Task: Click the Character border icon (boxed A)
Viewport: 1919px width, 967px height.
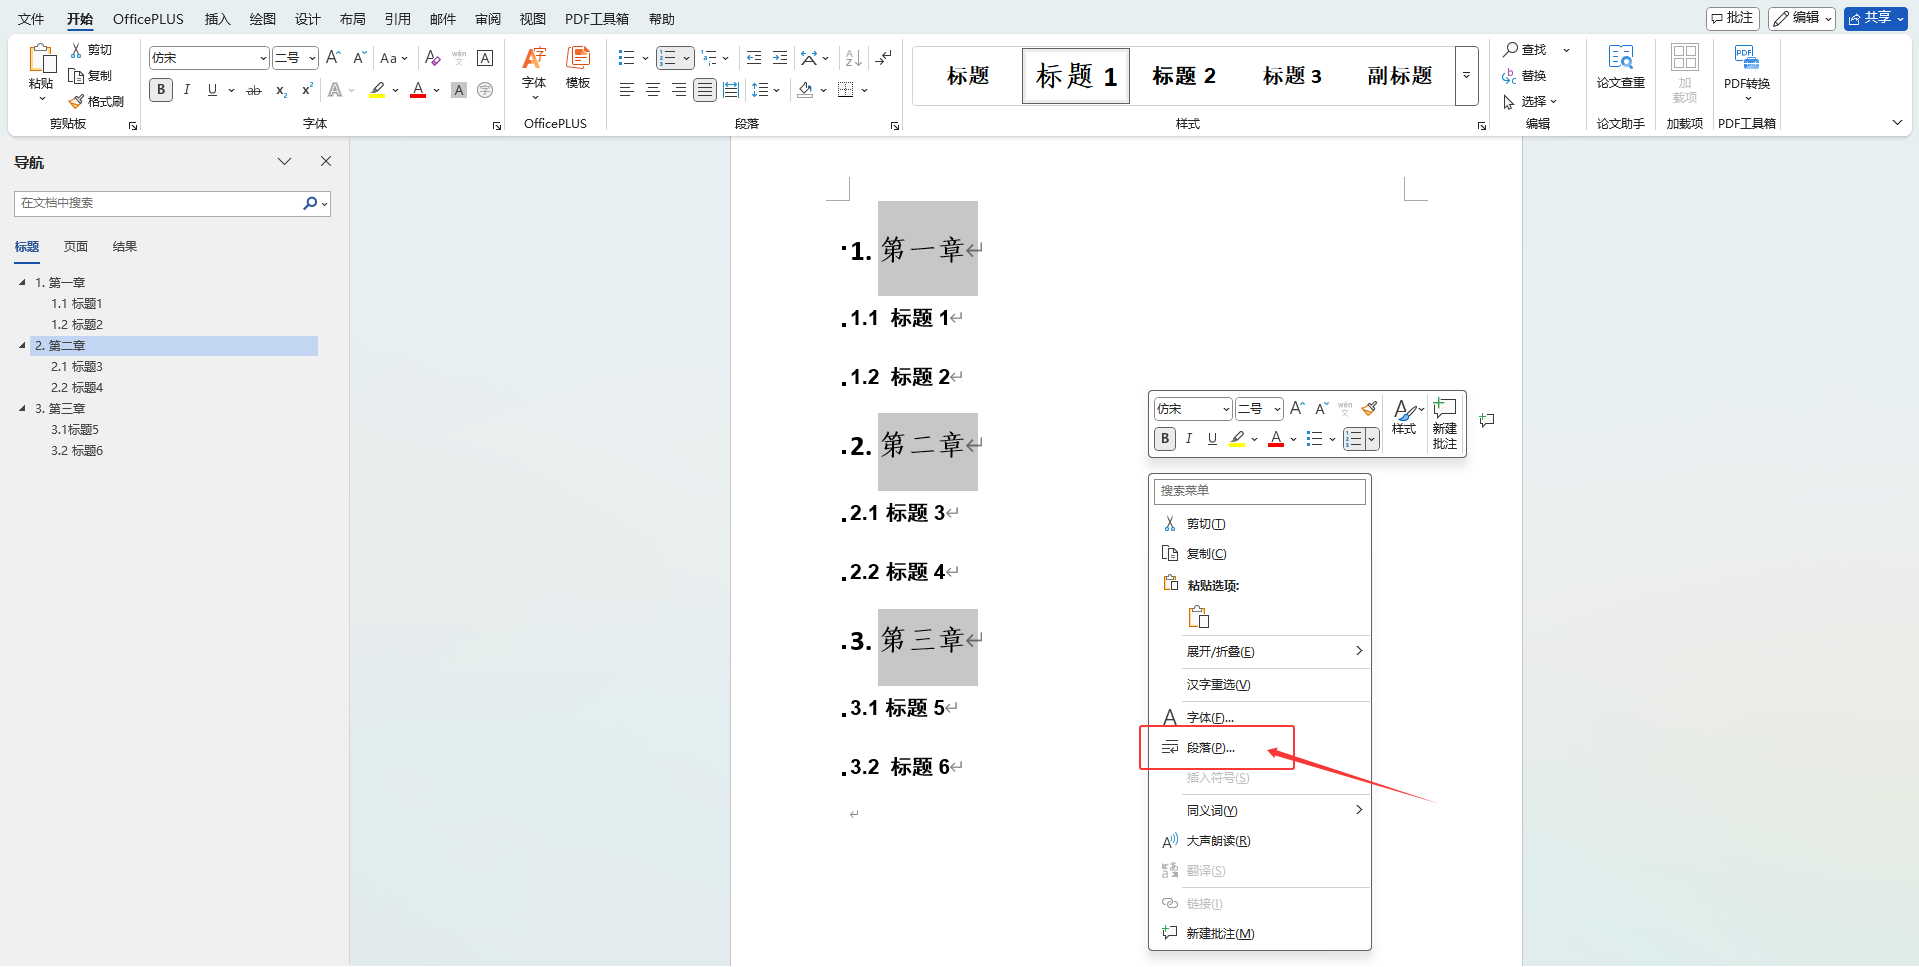Action: [485, 58]
